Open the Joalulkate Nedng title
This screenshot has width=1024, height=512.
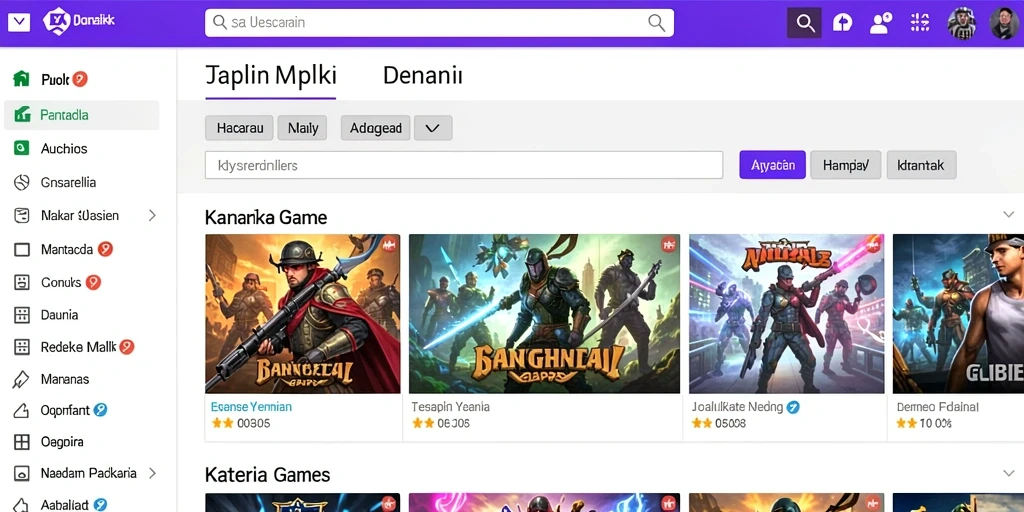[x=737, y=407]
